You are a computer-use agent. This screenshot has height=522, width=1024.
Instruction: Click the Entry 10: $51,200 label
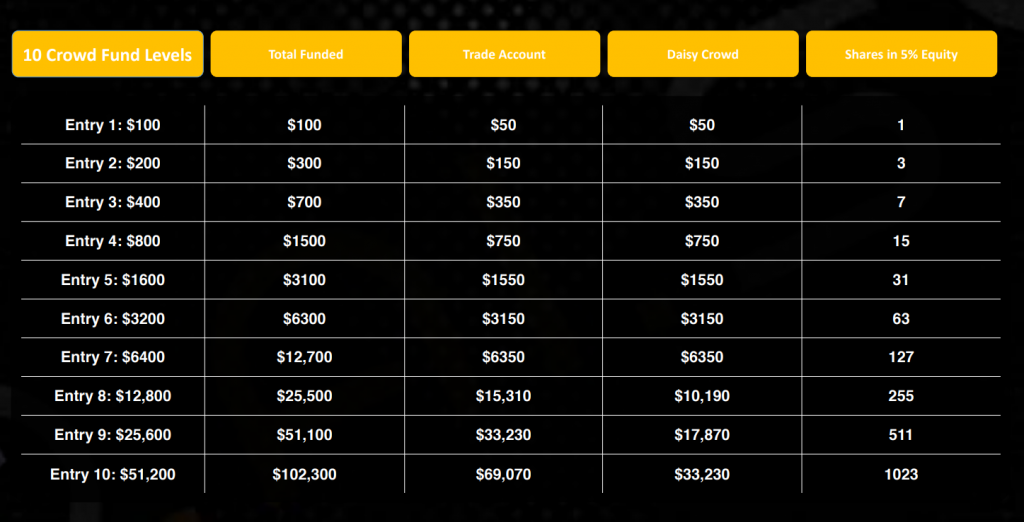112,474
